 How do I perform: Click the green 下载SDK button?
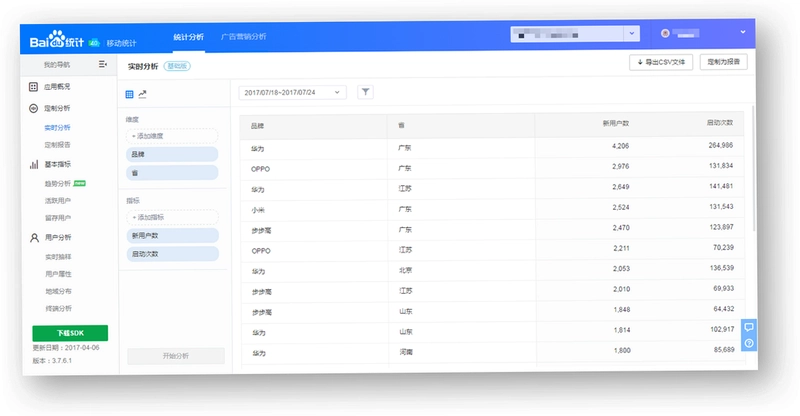(x=70, y=333)
